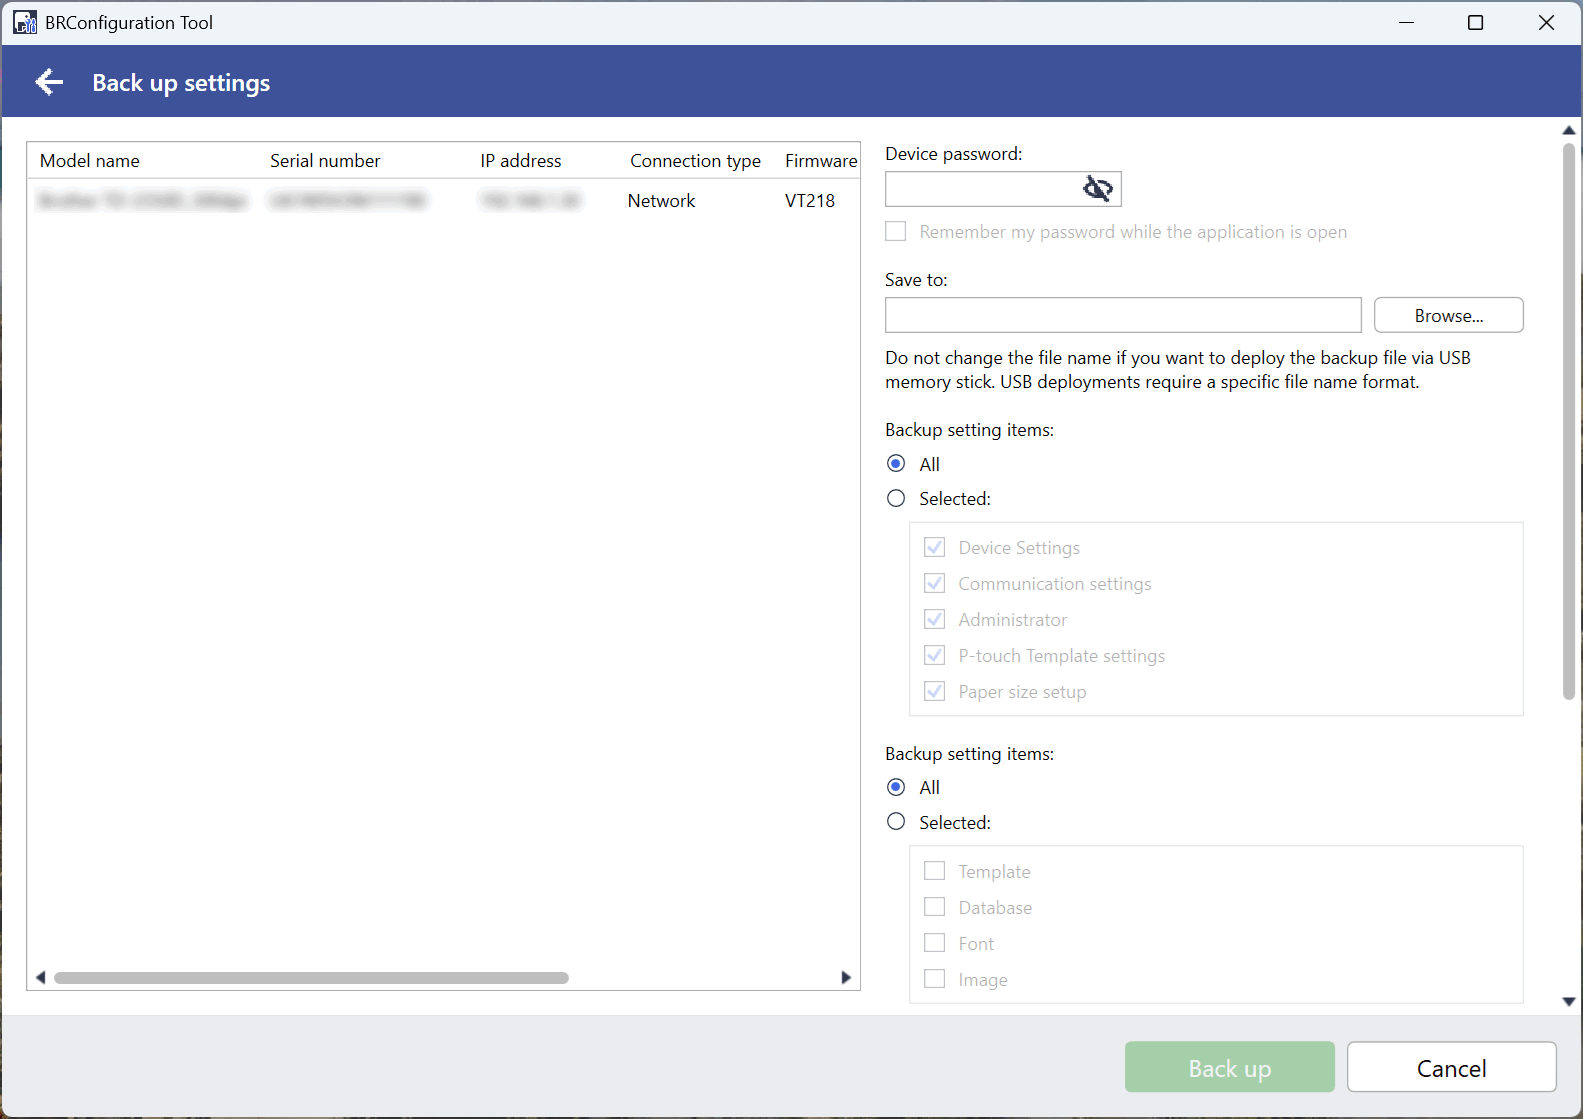Minimize the BRConfiguration Tool window
Screen dimensions: 1583x1119
tap(1406, 22)
